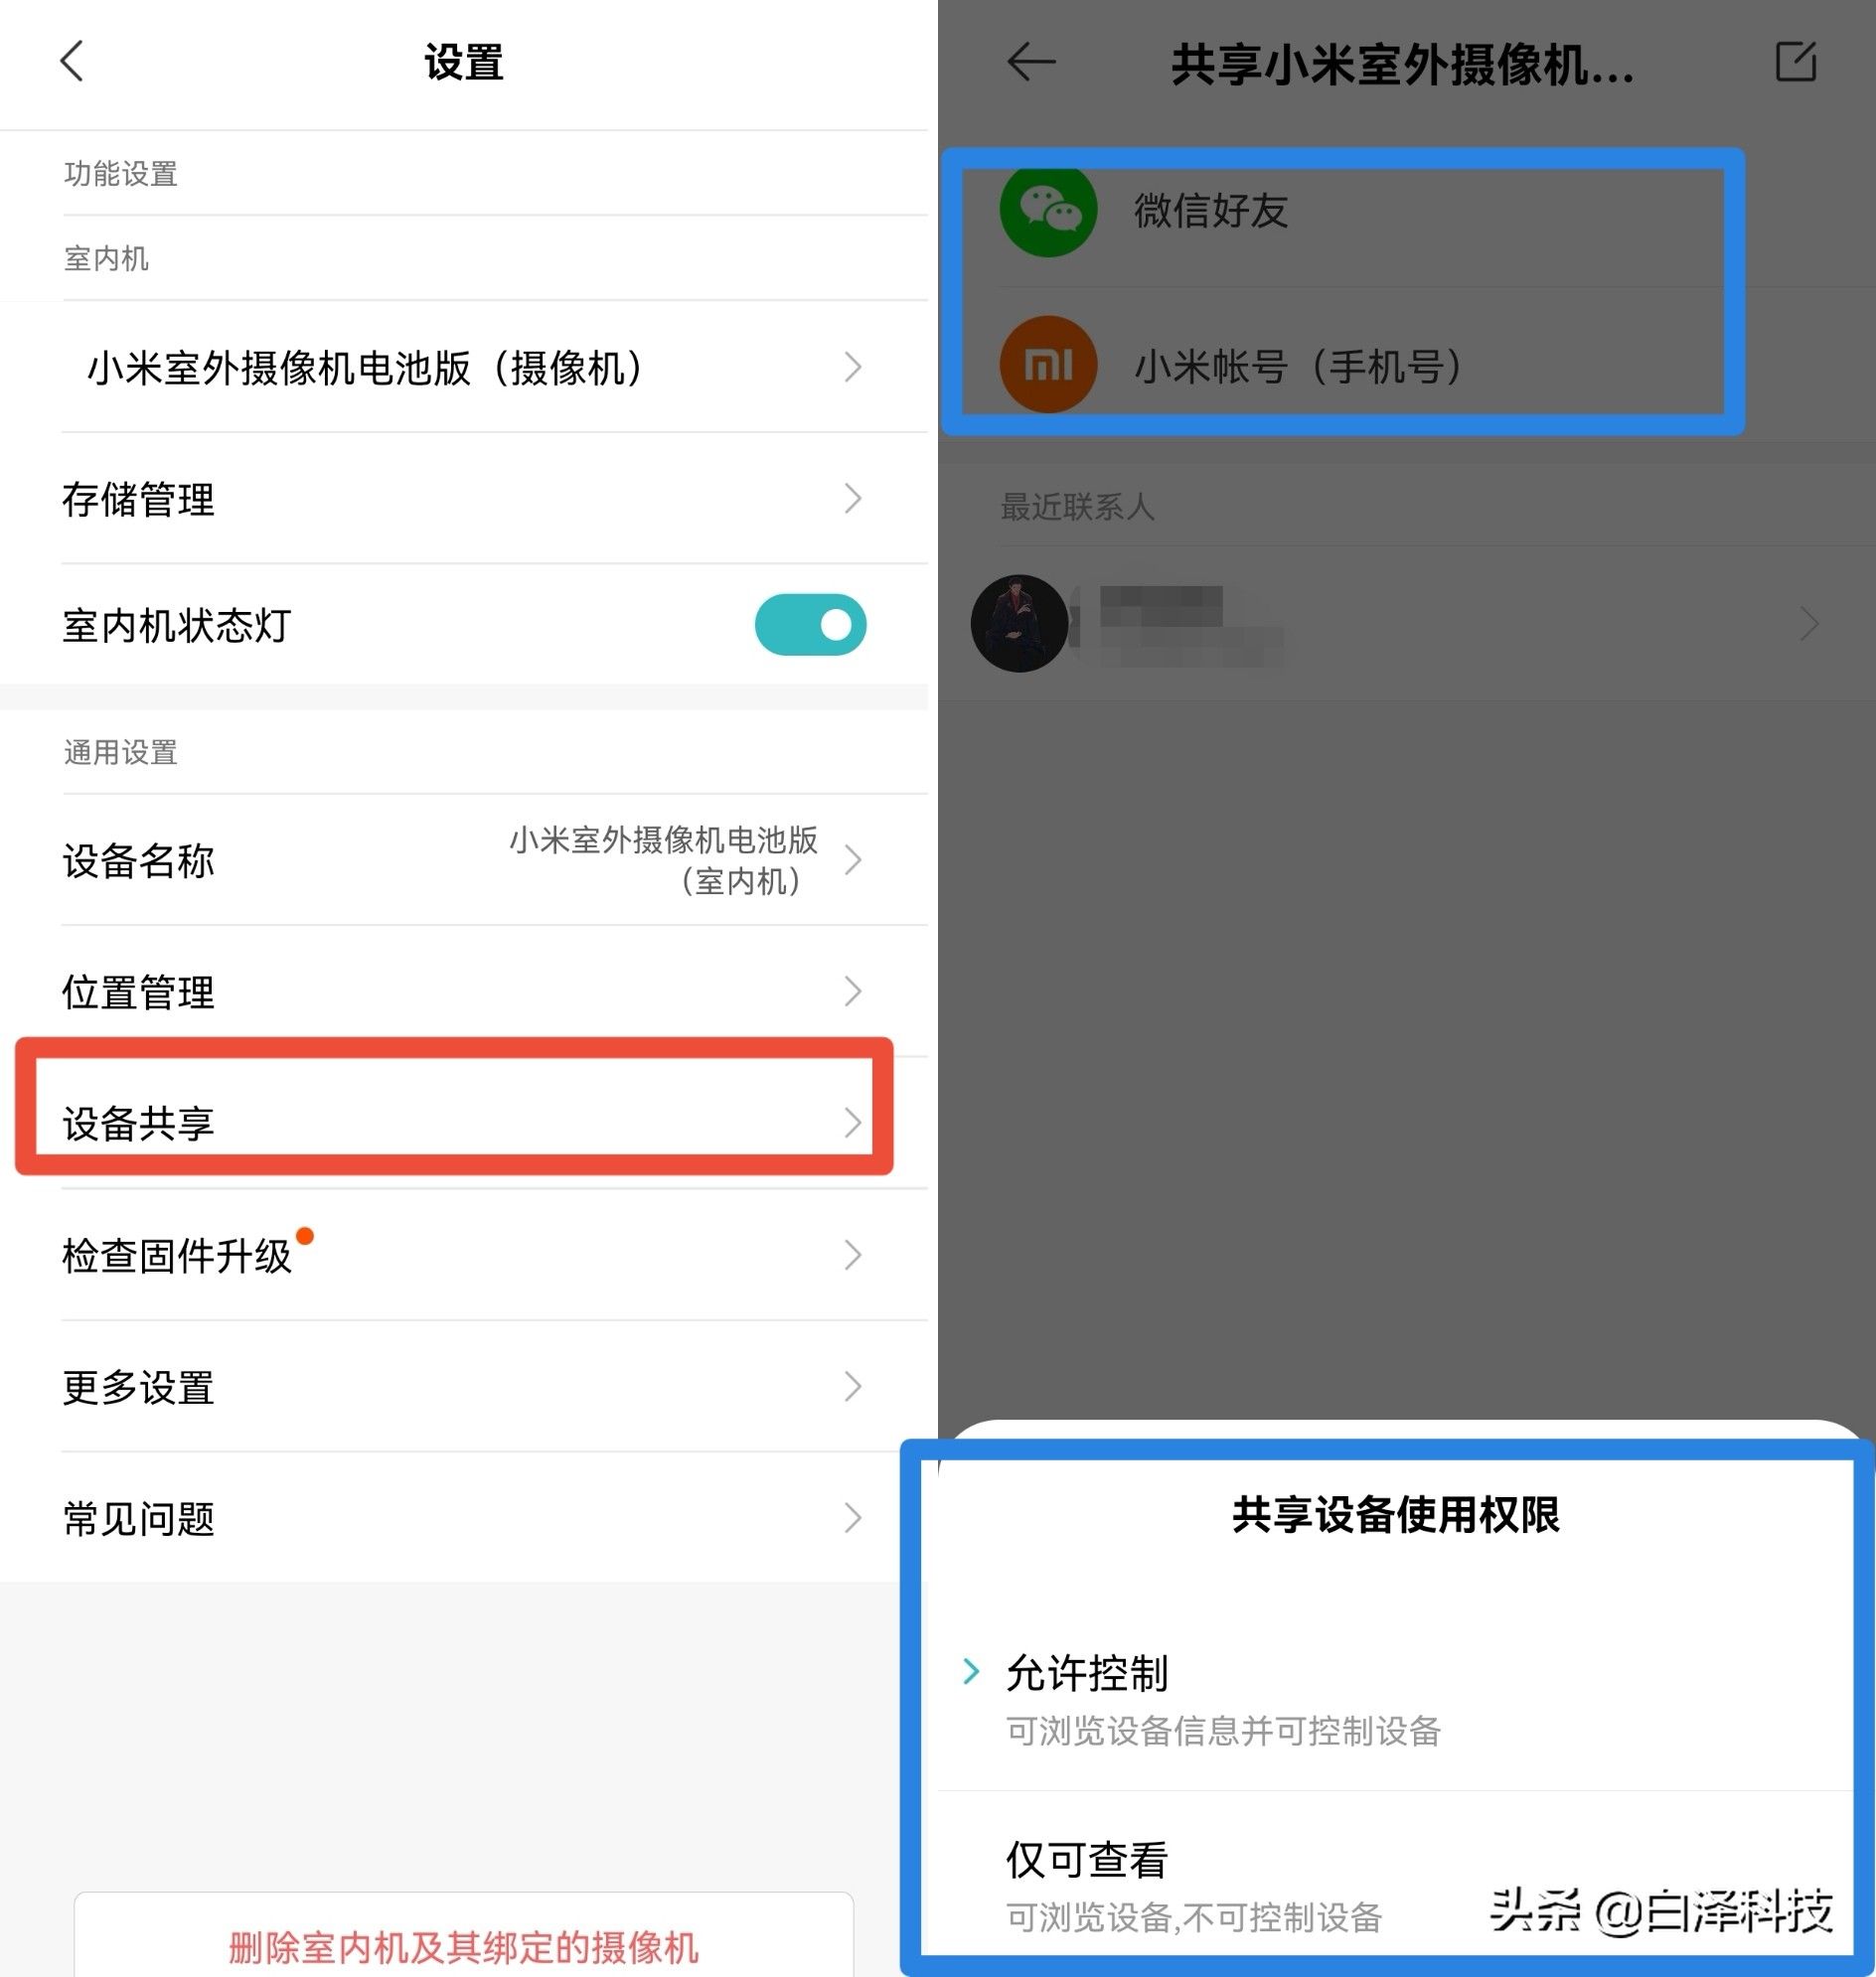
Task: Select the orange Xiaomi account icon
Action: click(1048, 365)
